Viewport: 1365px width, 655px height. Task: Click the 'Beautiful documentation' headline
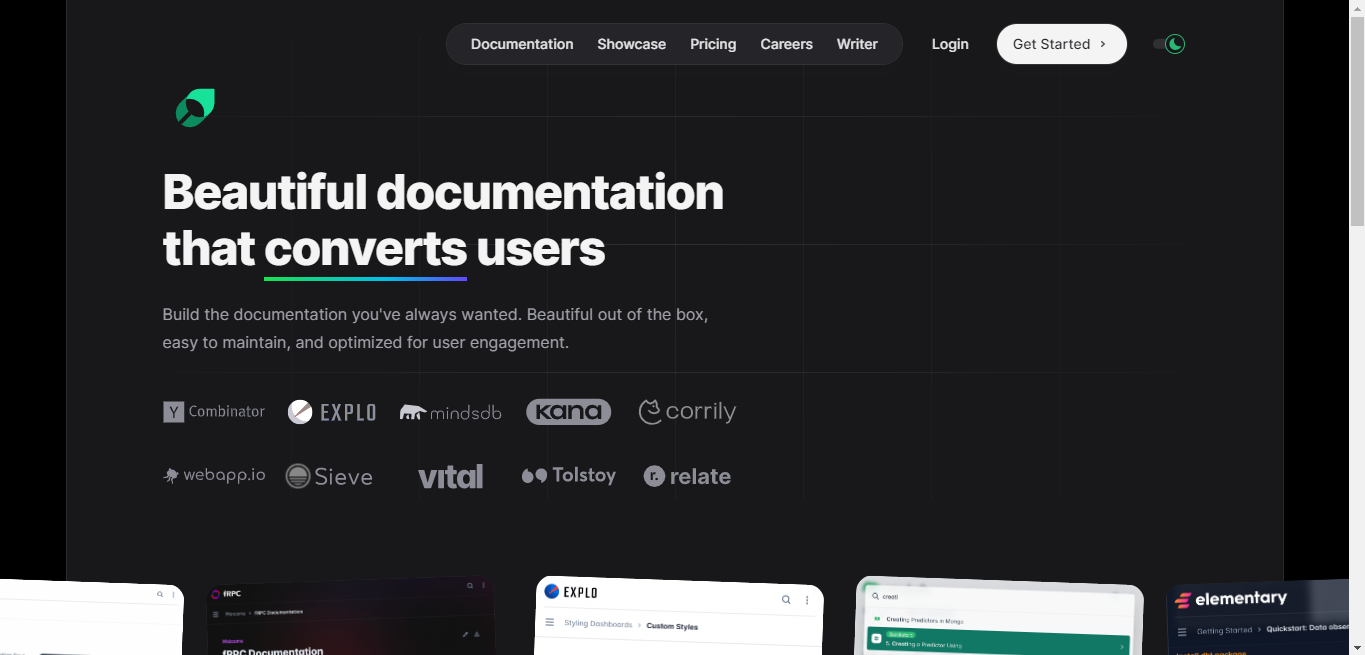443,191
